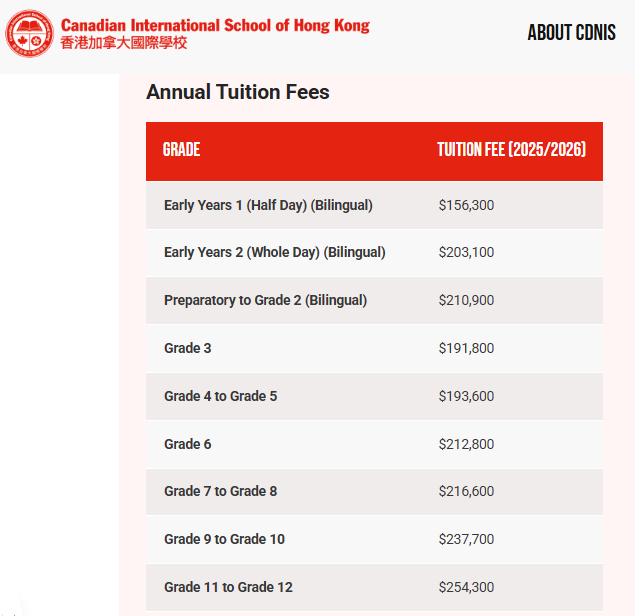Select the Grade 4 to Grade 5 row
This screenshot has width=635, height=616.
pos(220,396)
